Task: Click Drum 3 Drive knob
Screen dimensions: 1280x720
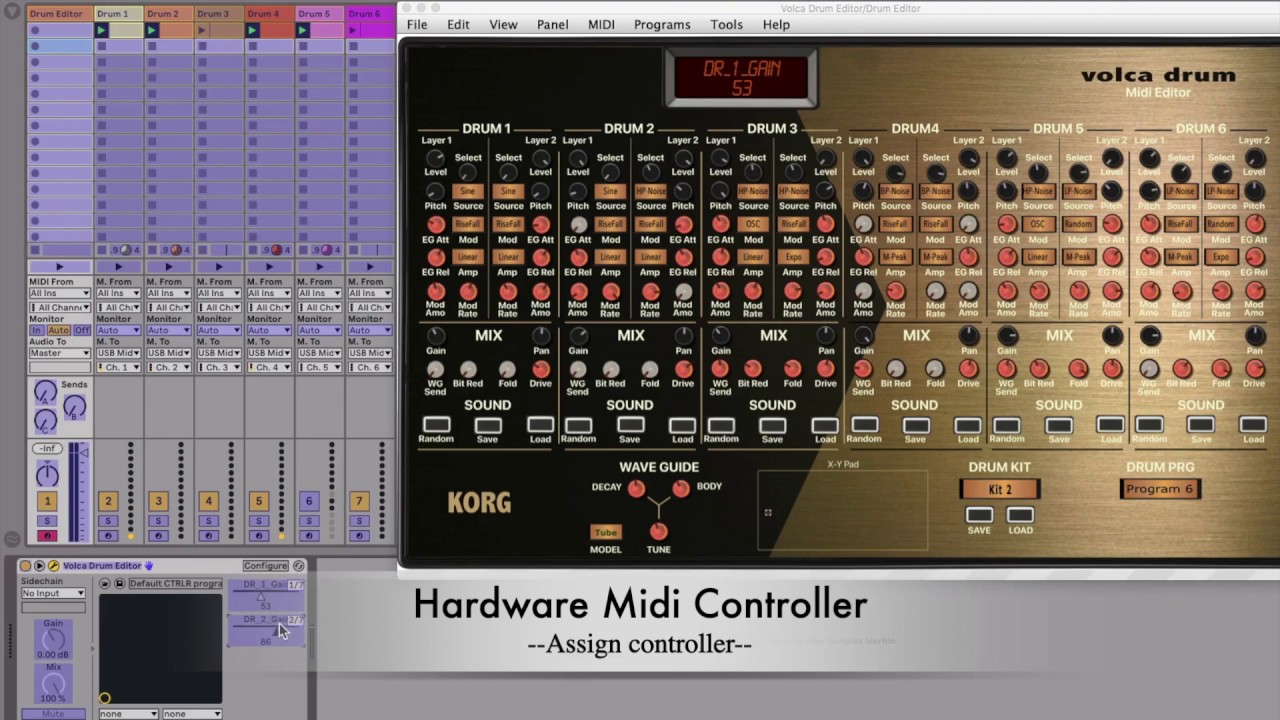Action: [x=825, y=369]
